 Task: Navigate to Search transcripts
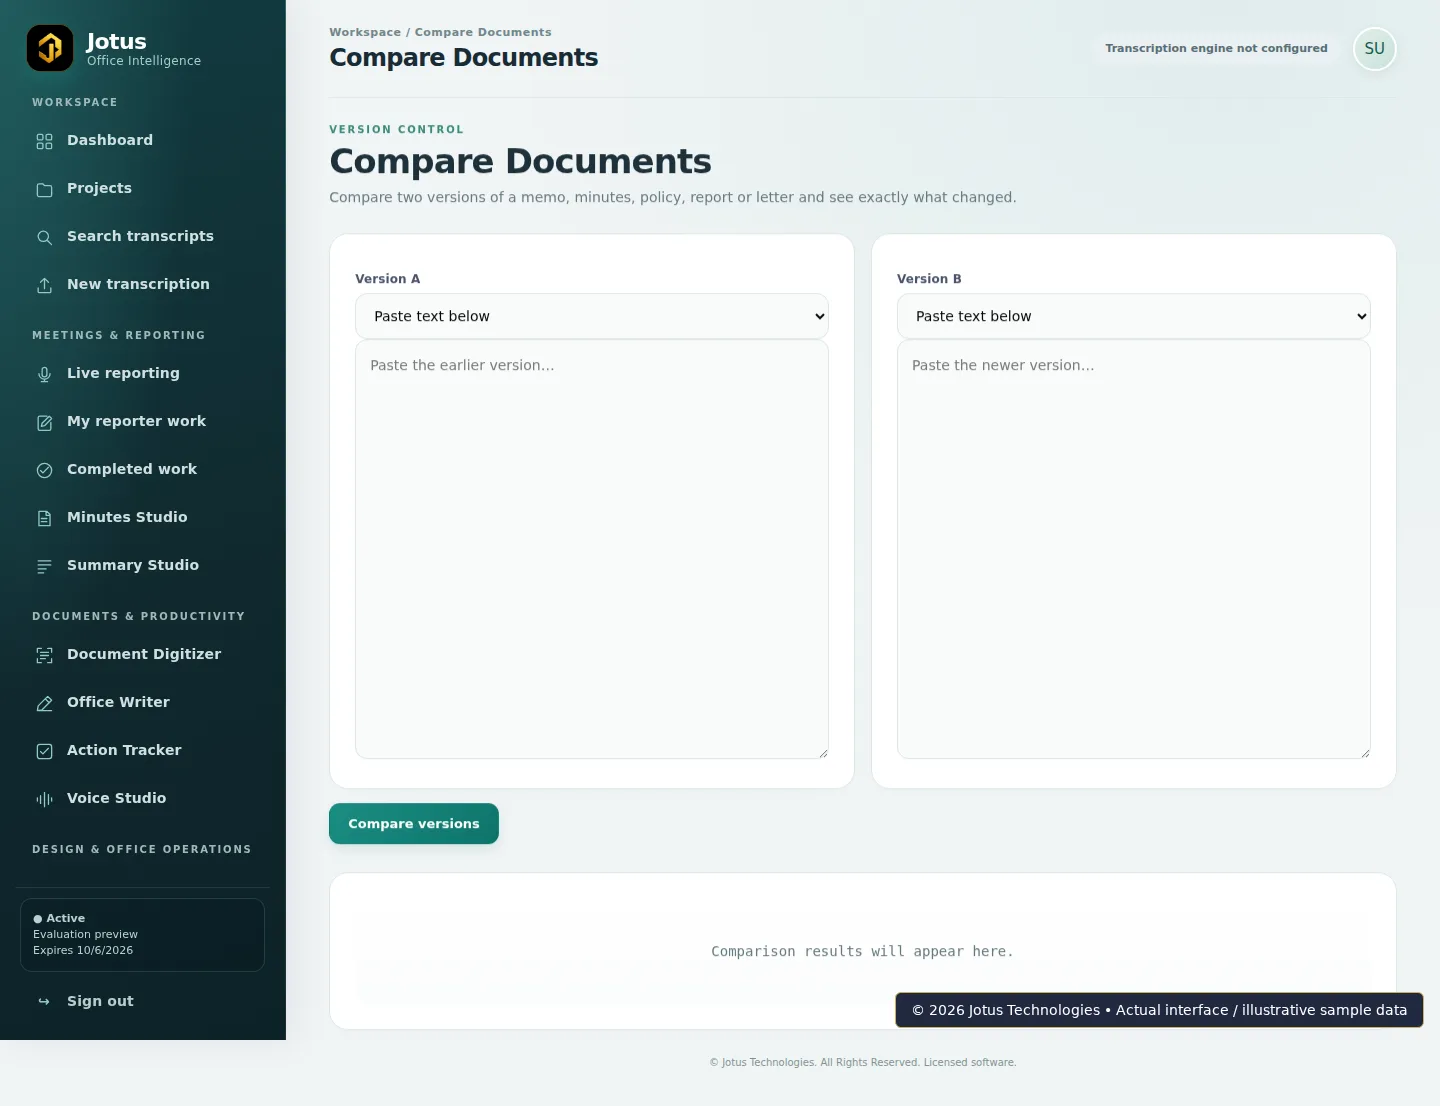coord(143,236)
